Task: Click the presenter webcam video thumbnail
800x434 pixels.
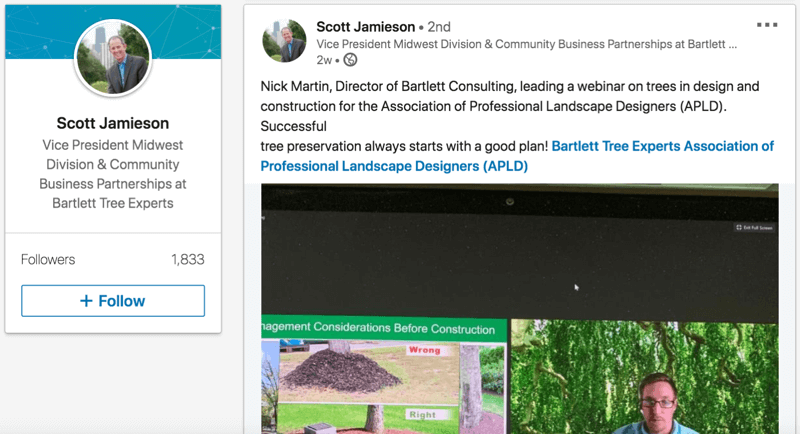Action: point(644,377)
